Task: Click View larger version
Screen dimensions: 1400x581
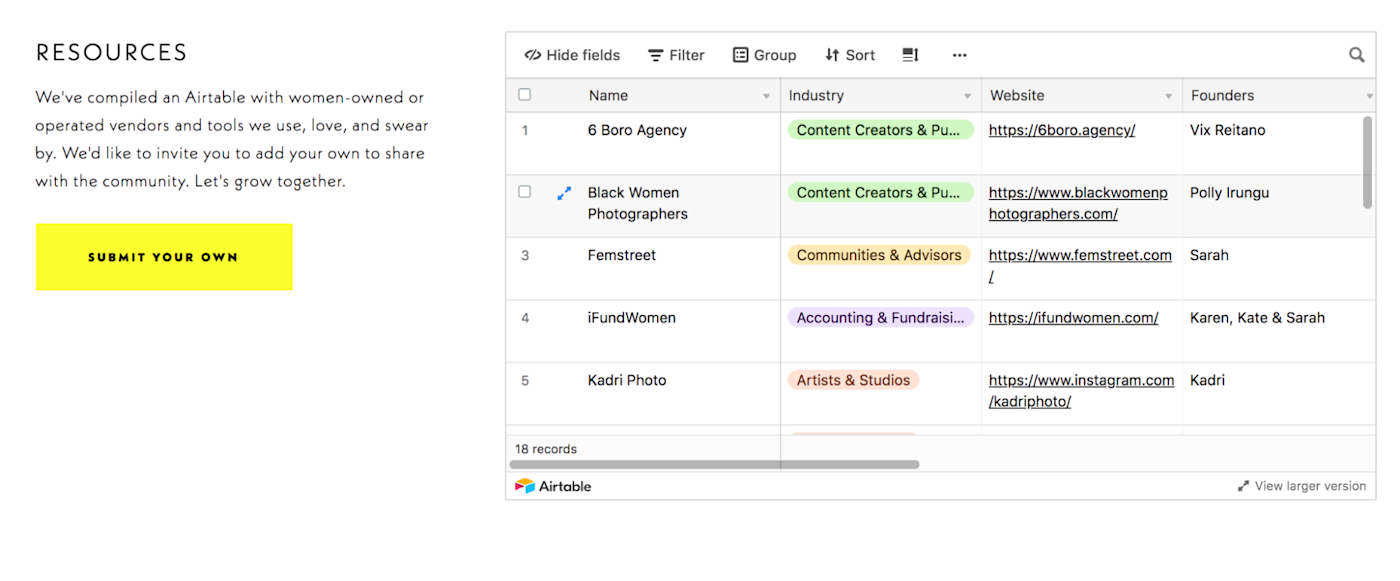Action: [1301, 486]
